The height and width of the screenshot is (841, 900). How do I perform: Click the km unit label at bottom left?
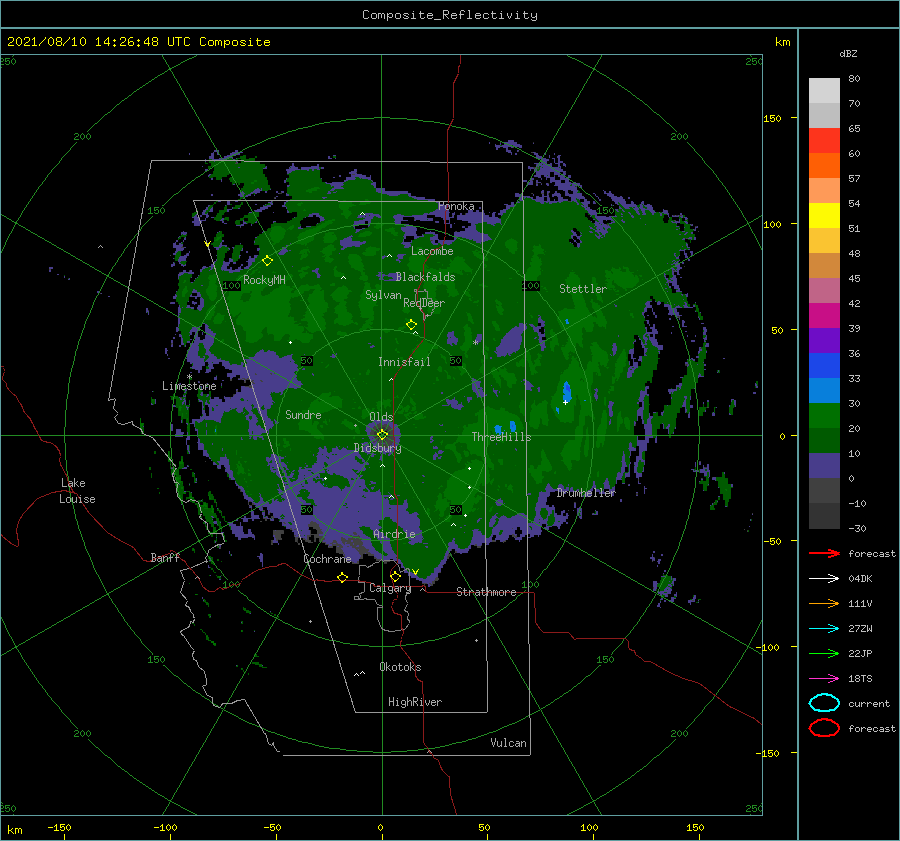[14, 830]
